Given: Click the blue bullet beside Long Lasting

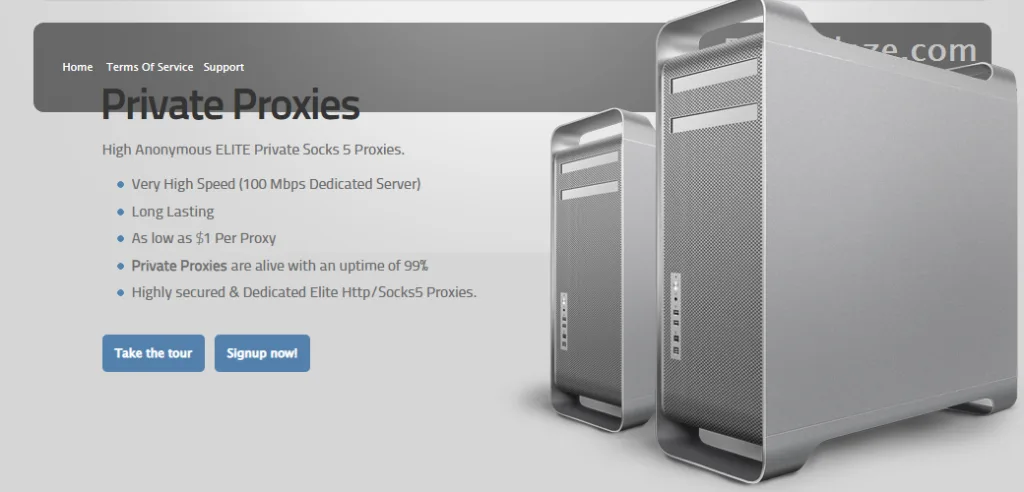Looking at the screenshot, I should (x=120, y=212).
